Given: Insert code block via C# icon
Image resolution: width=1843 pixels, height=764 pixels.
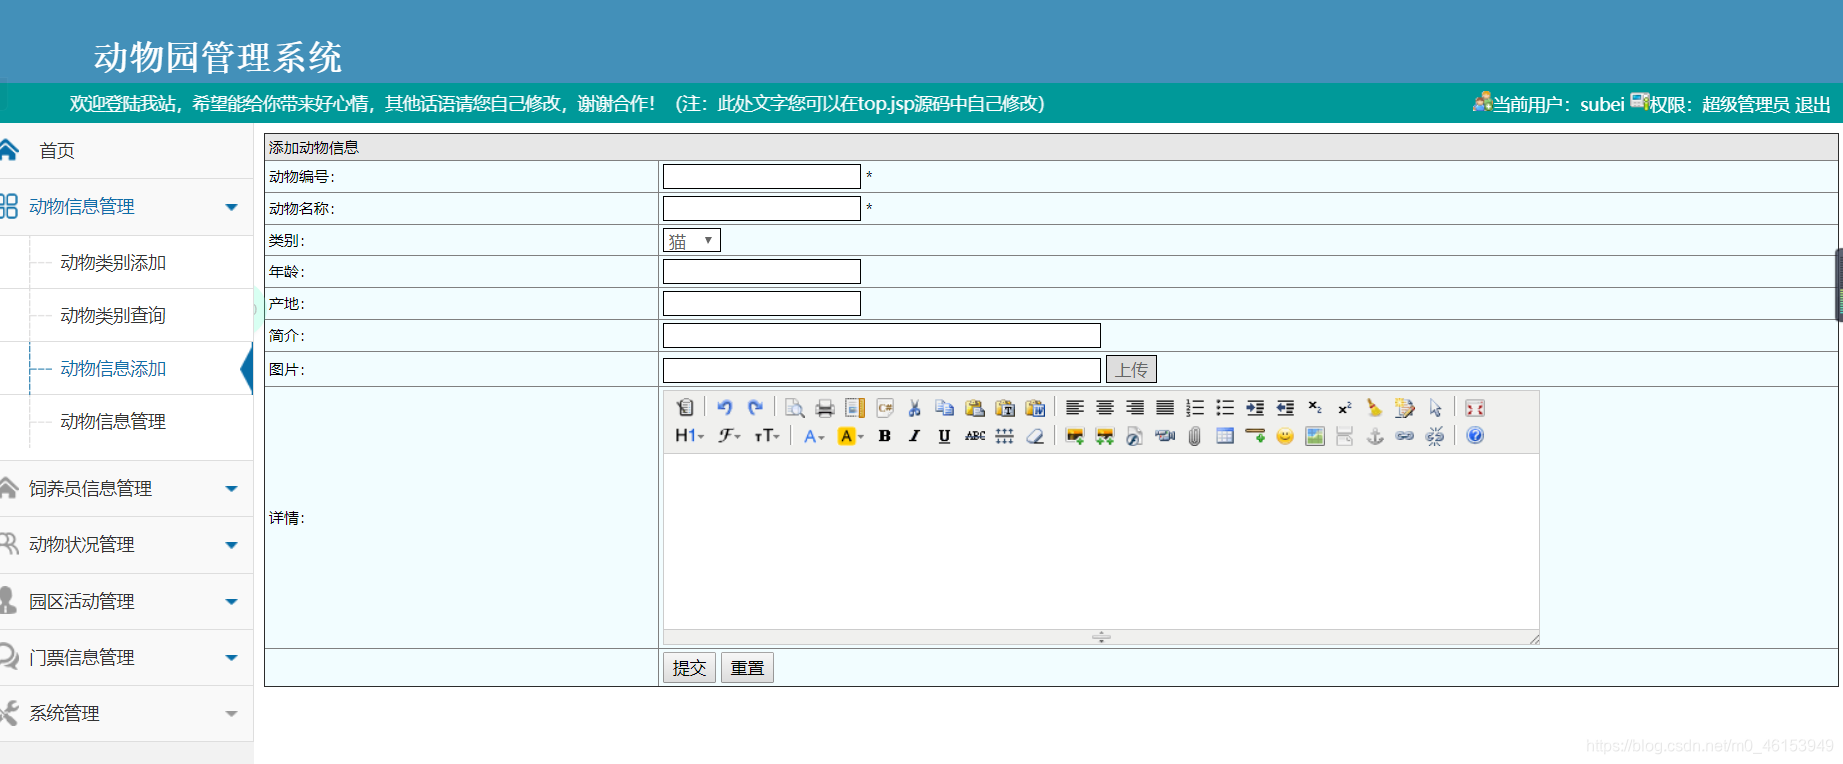Looking at the screenshot, I should coord(885,408).
